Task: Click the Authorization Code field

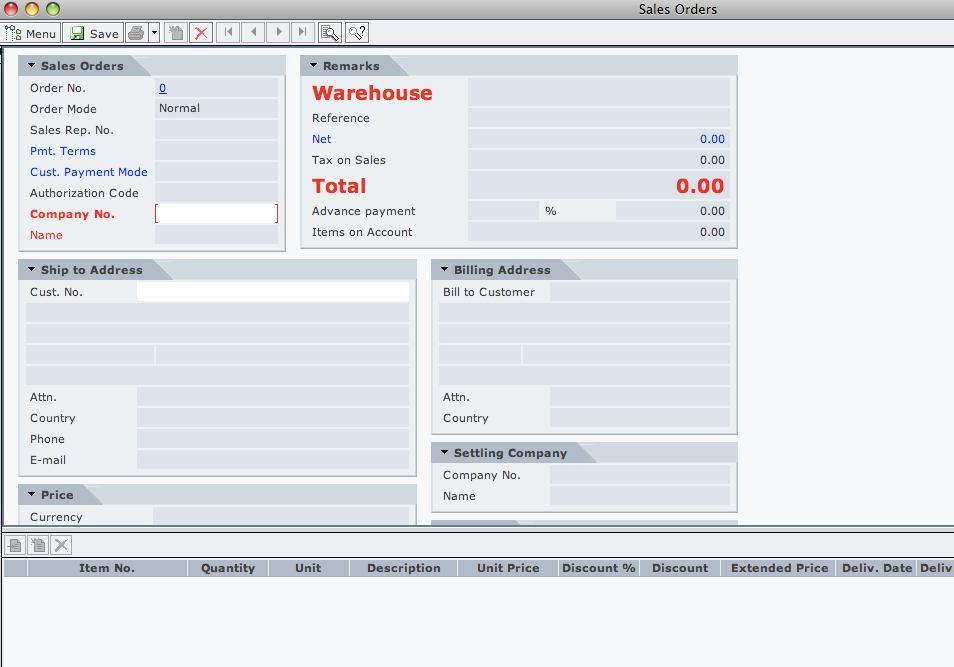Action: (217, 193)
